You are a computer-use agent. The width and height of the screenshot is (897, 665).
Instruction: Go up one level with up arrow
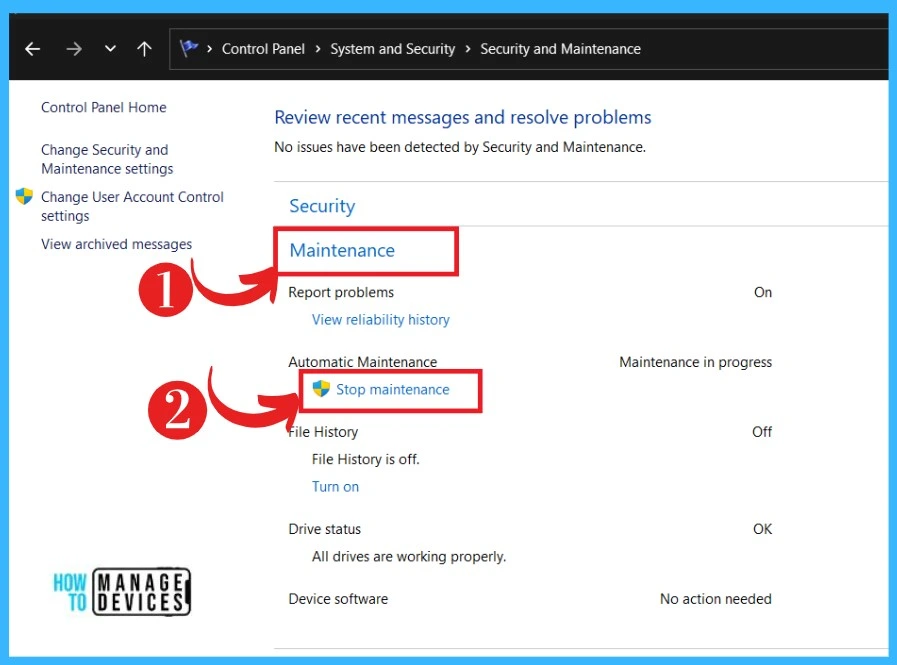(144, 49)
